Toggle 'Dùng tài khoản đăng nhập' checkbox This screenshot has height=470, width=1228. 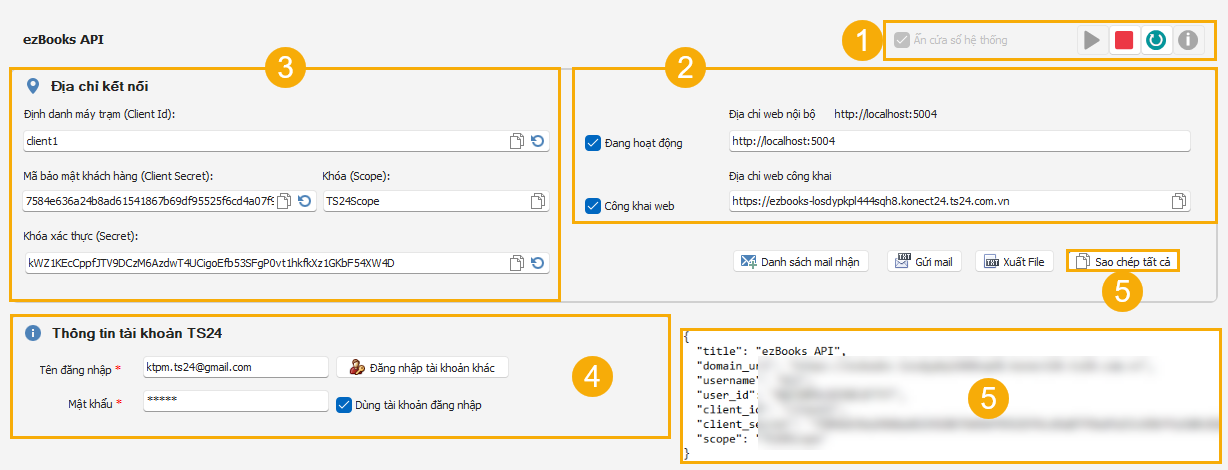(x=344, y=405)
